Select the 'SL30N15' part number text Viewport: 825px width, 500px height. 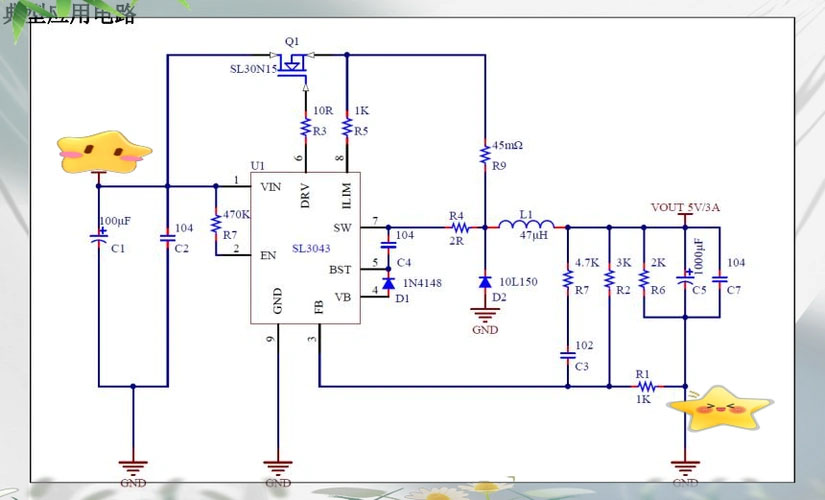pyautogui.click(x=254, y=69)
